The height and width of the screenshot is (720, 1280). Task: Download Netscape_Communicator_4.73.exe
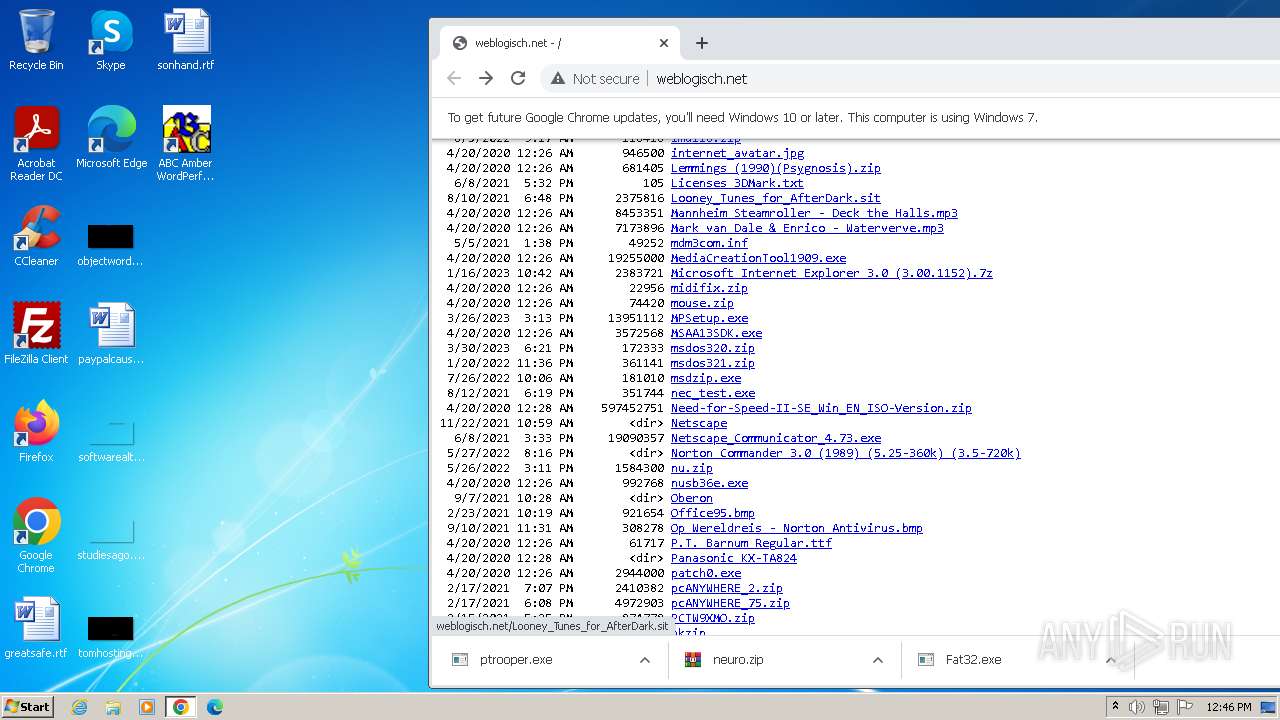pyautogui.click(x=776, y=438)
